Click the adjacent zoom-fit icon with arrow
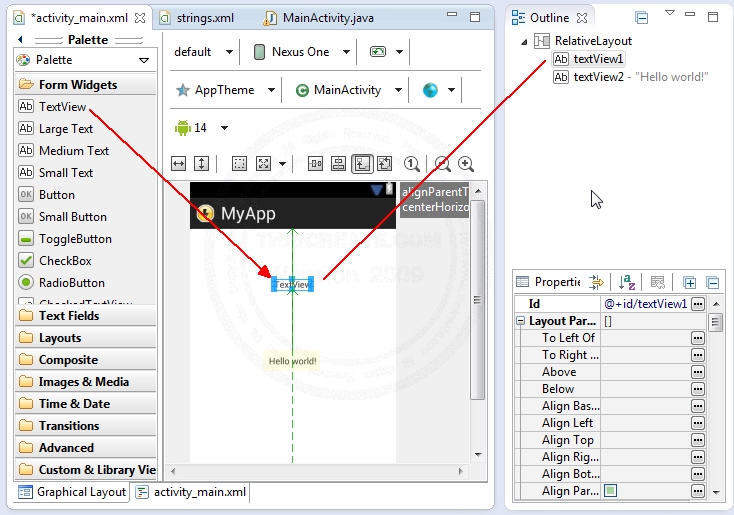Image resolution: width=734 pixels, height=515 pixels. click(384, 163)
